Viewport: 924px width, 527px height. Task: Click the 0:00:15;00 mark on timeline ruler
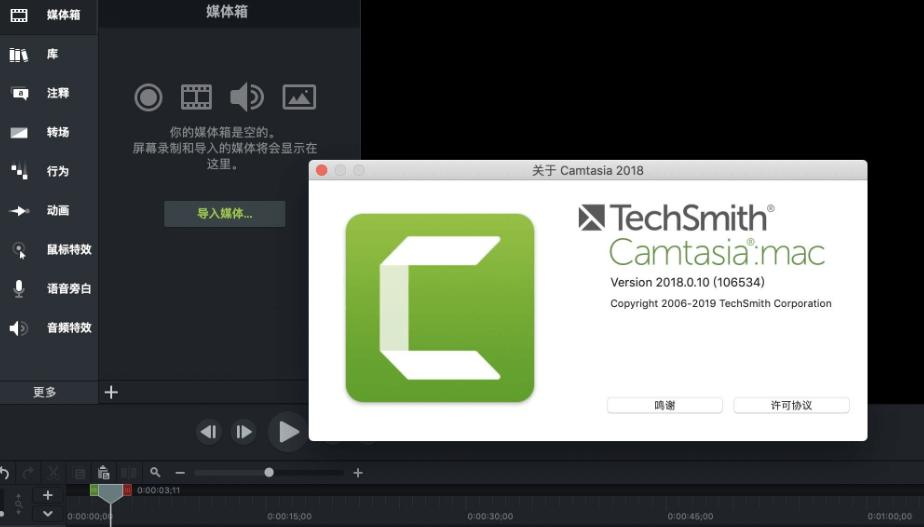tap(289, 516)
